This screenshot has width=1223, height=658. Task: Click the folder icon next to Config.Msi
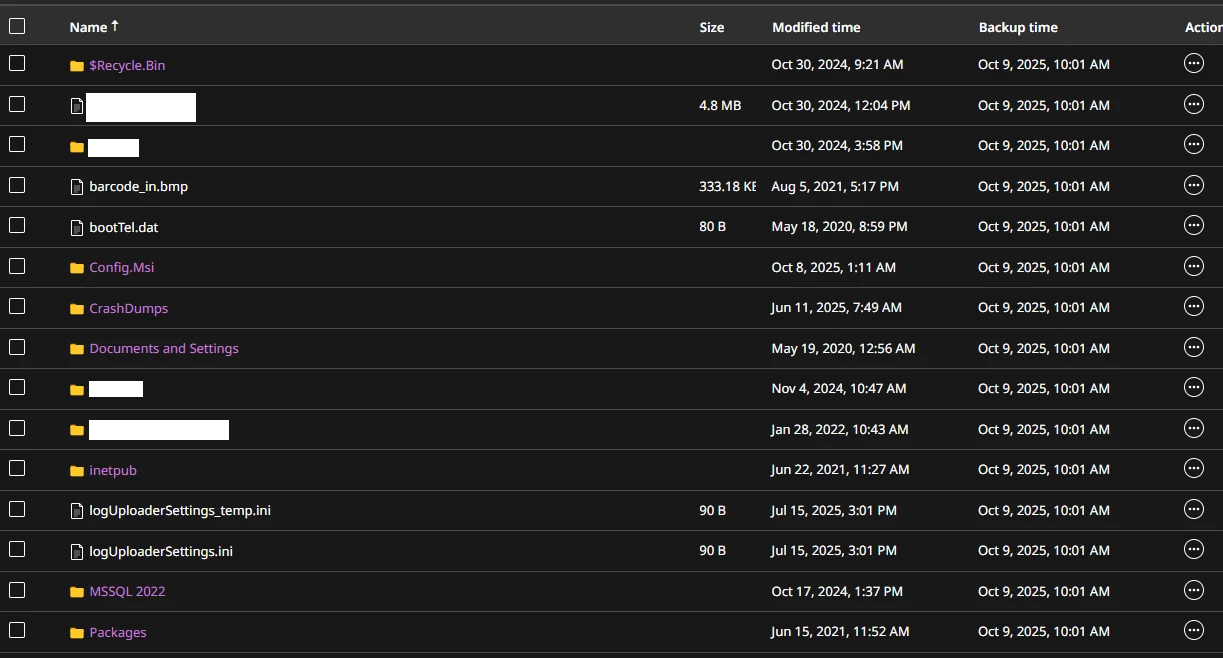[x=77, y=268]
